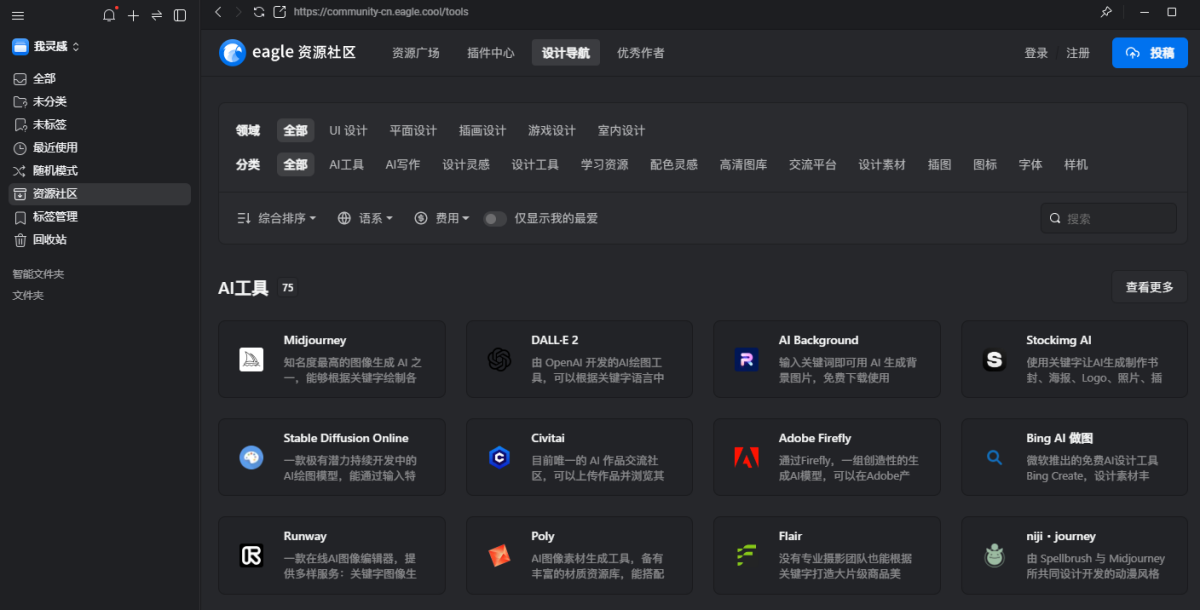Screen dimensions: 1200x610
Task: Filter category by 高清图库
Action: (x=743, y=165)
